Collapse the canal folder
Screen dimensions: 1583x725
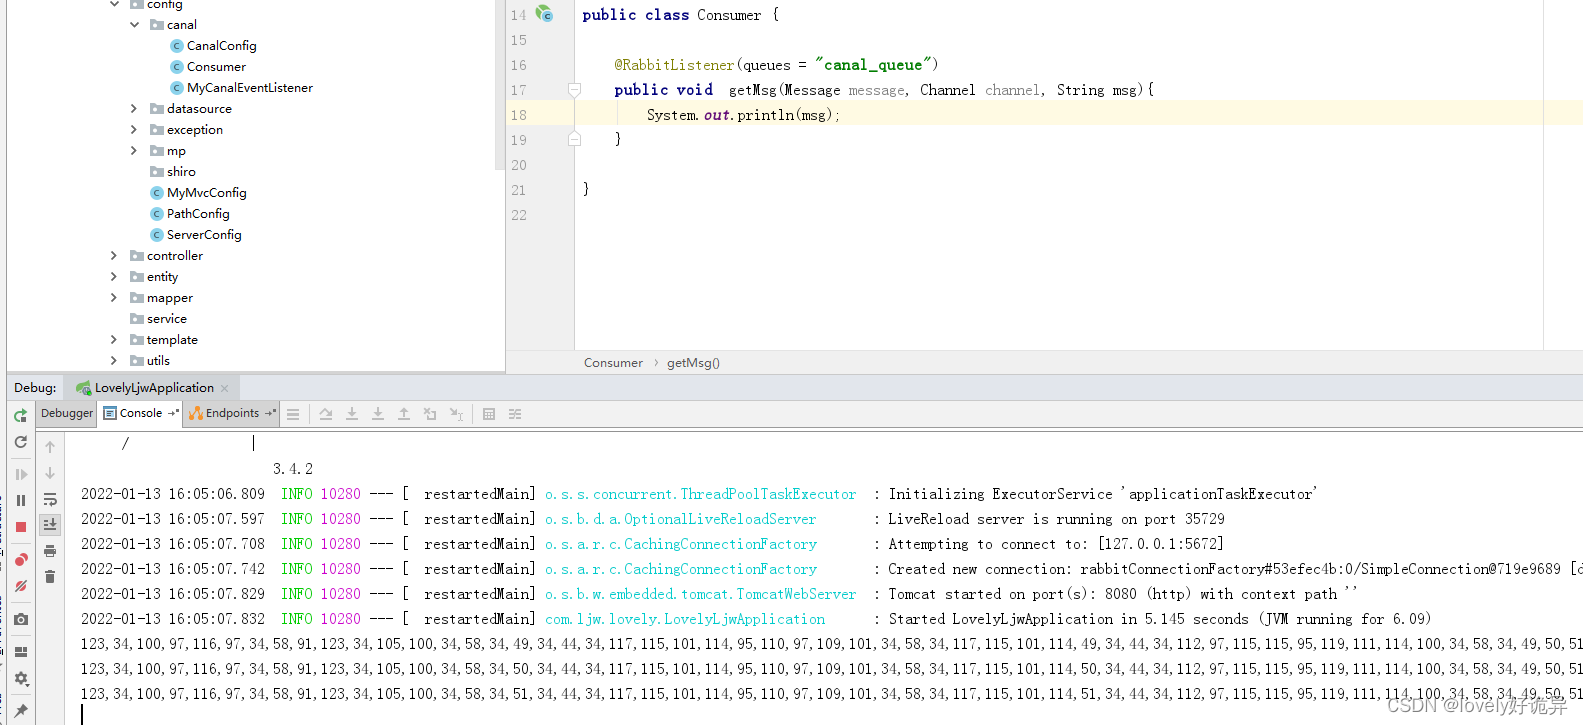pos(134,25)
